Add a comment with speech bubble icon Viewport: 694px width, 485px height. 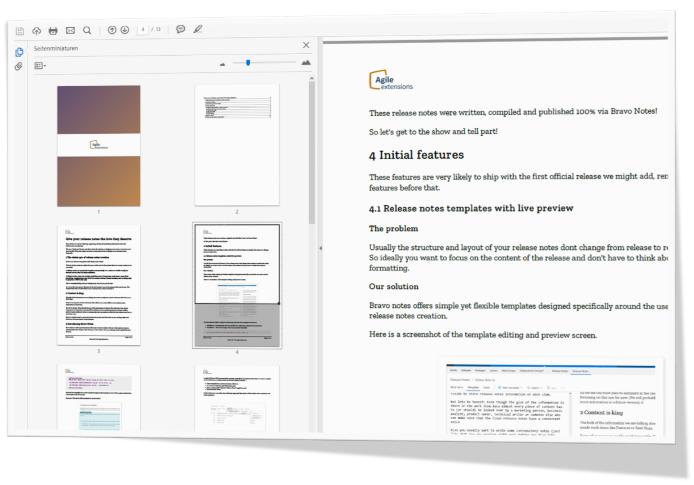coord(181,30)
